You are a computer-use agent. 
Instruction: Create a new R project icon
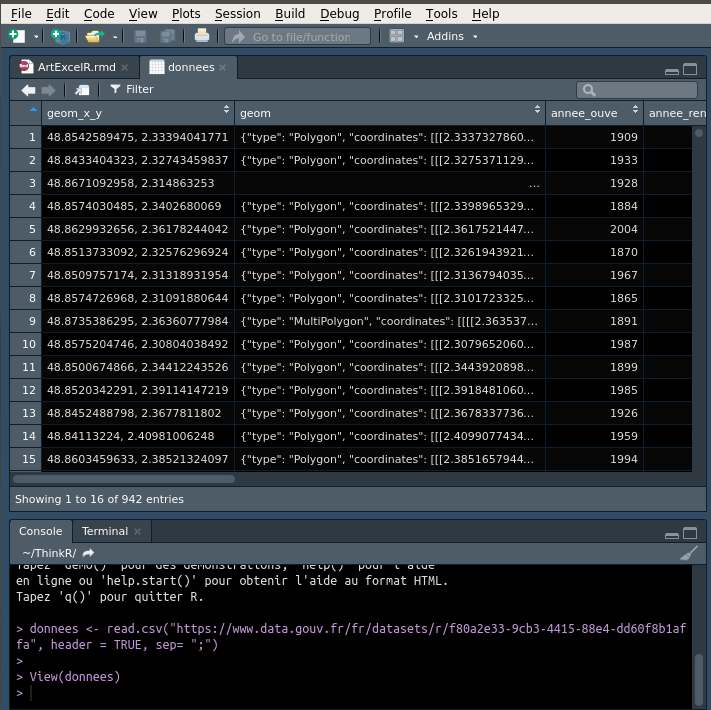(x=60, y=36)
